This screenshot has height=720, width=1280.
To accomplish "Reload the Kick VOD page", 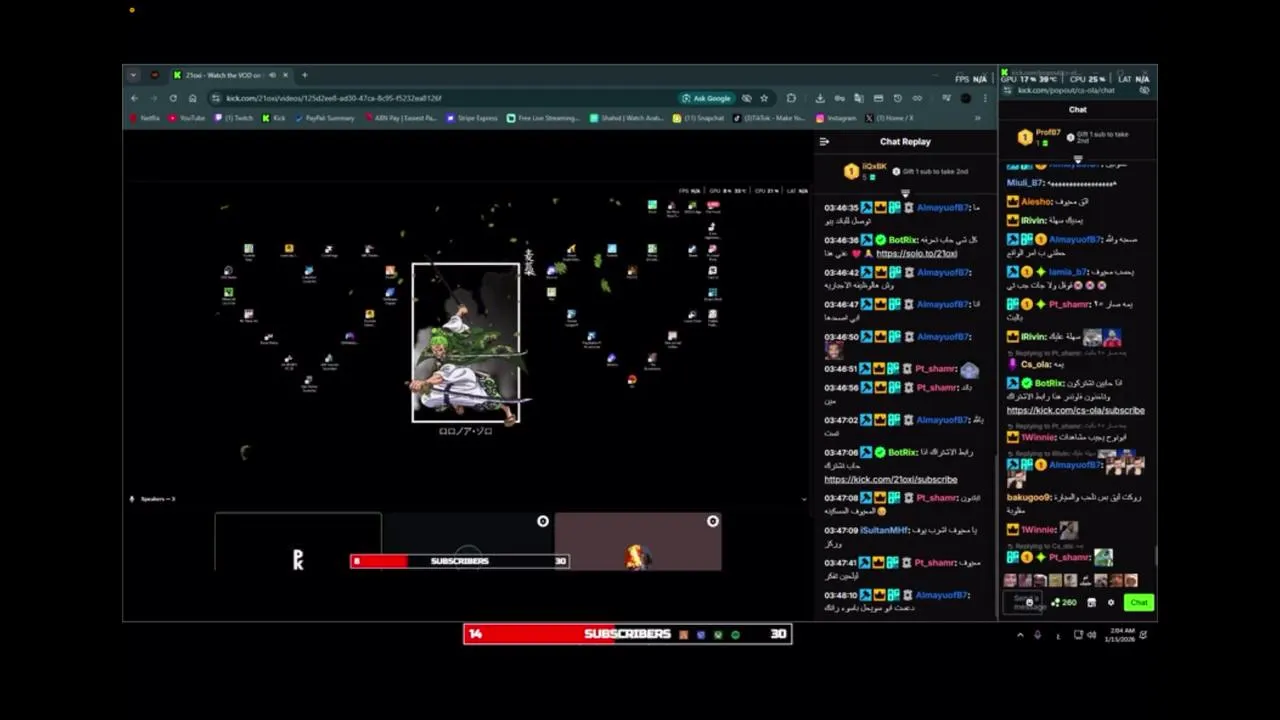I will point(173,98).
